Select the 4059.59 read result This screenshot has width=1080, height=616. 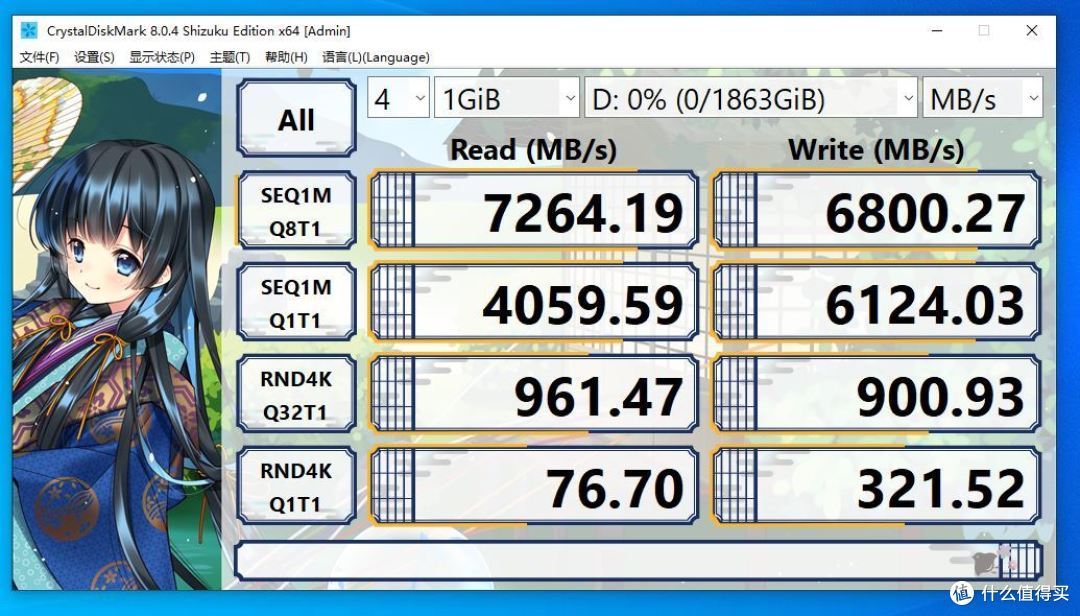534,302
